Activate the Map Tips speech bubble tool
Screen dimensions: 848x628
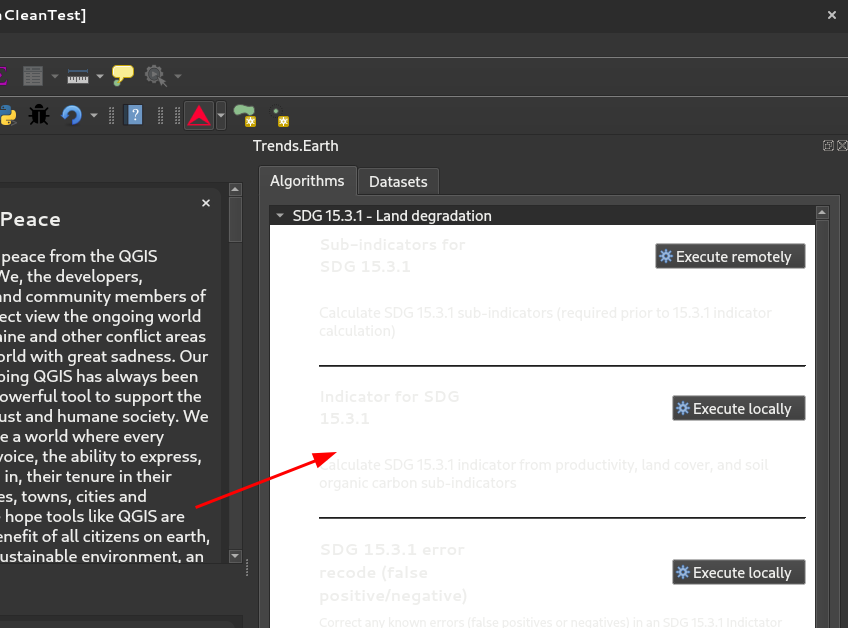[x=123, y=75]
